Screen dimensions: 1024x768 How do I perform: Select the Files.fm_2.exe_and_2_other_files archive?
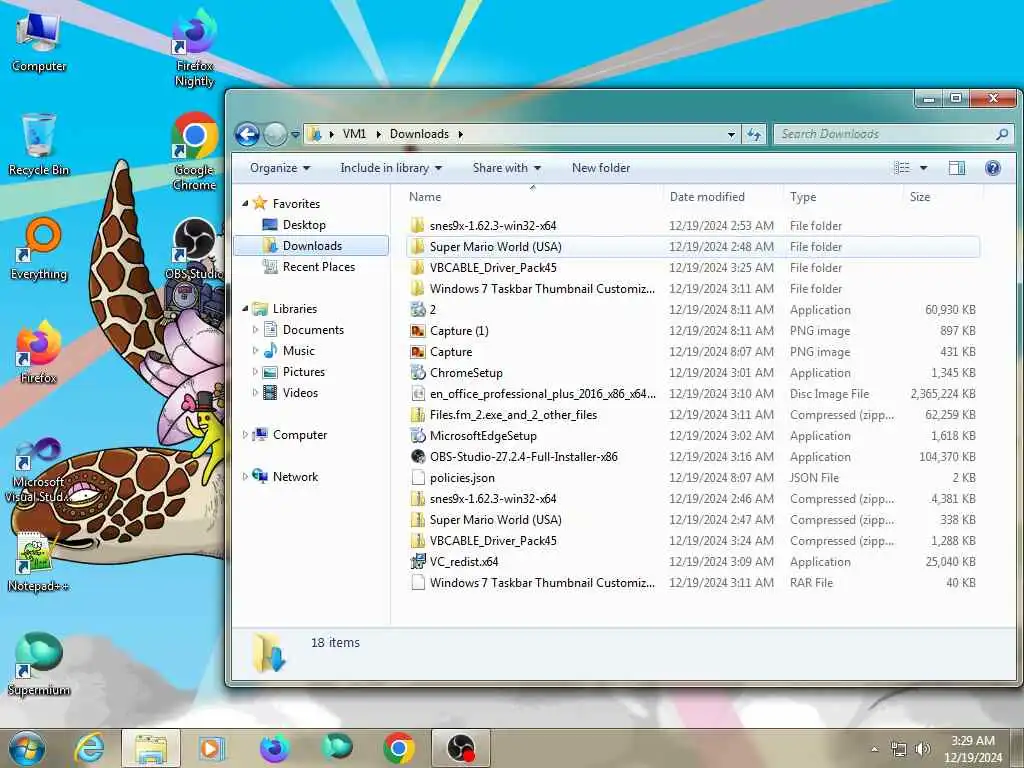[693, 415]
